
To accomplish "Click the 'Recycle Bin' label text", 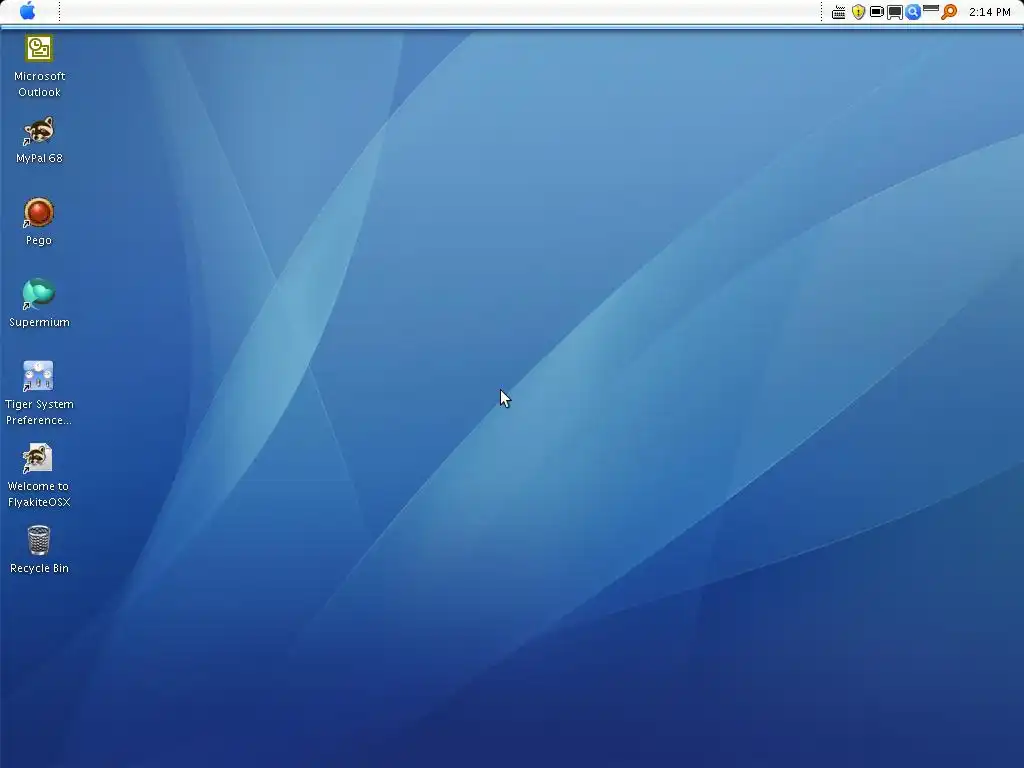I will click(x=39, y=568).
